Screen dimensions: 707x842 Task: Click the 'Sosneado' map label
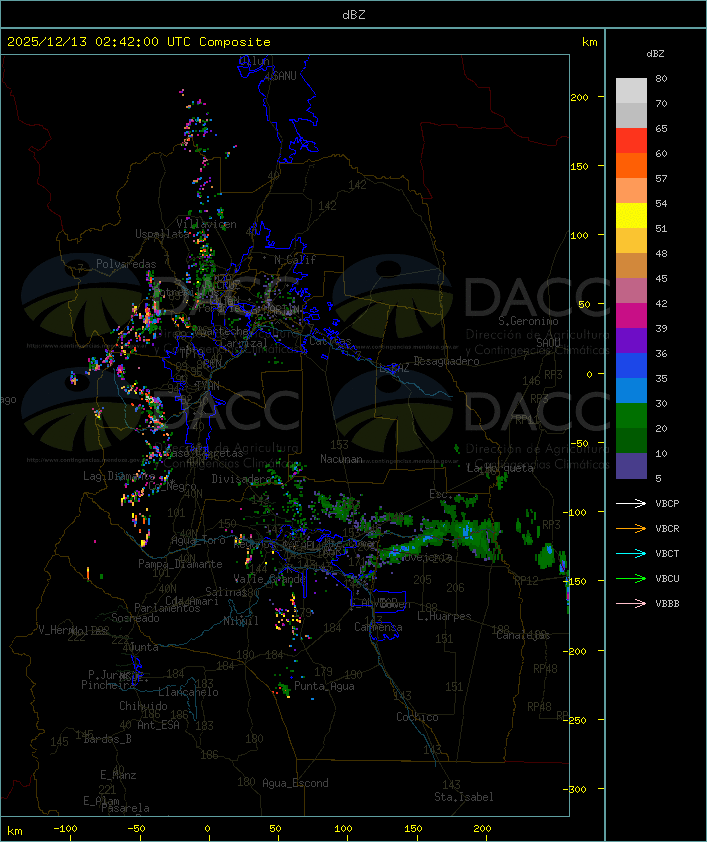click(135, 618)
